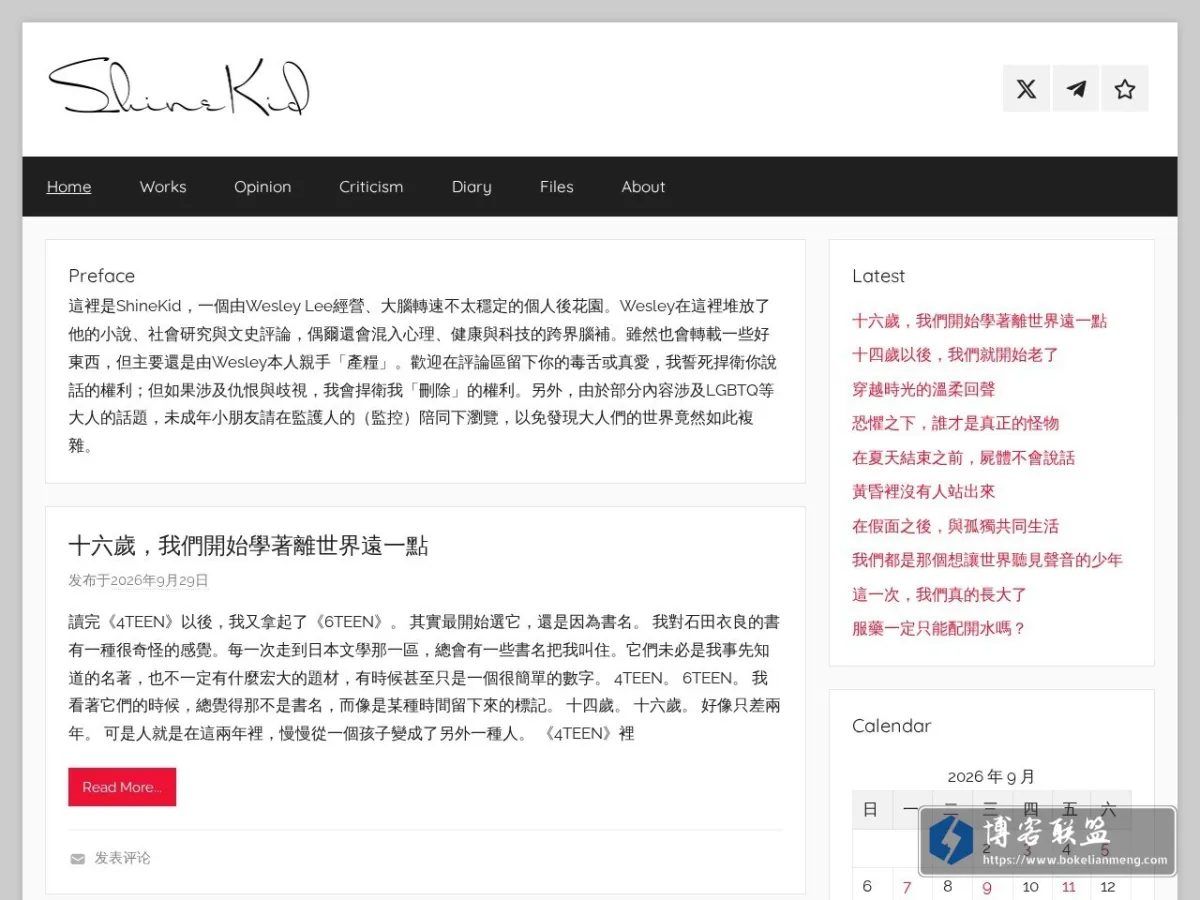Open the X (Twitter) social icon
Image resolution: width=1200 pixels, height=900 pixels.
coord(1026,88)
